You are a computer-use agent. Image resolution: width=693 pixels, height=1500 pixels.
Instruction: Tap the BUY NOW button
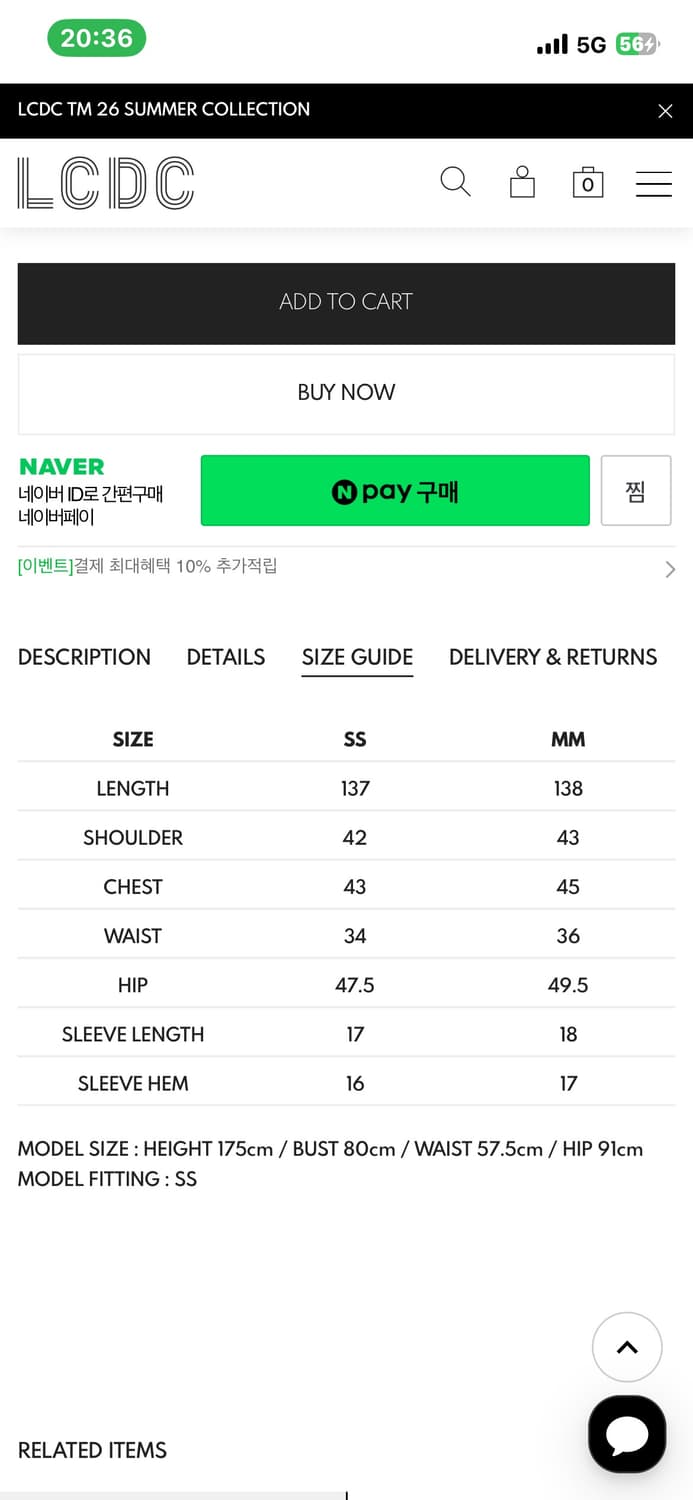click(x=346, y=393)
